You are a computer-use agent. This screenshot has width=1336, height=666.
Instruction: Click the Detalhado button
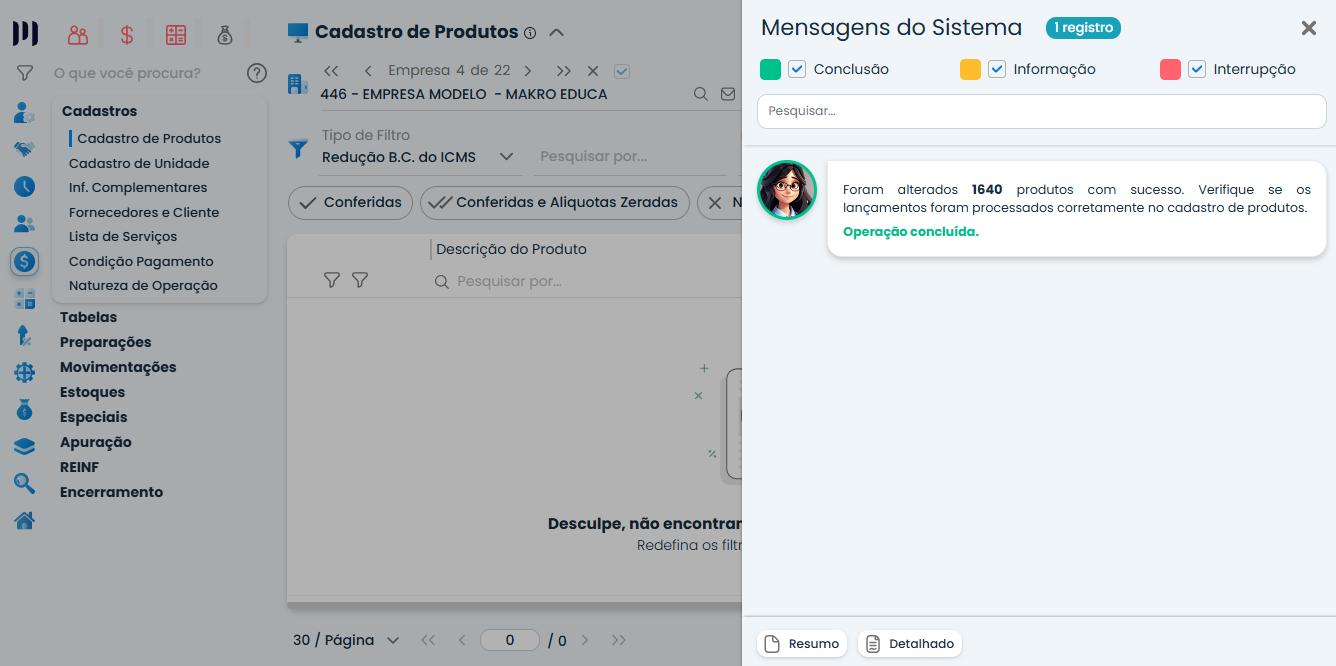(909, 643)
